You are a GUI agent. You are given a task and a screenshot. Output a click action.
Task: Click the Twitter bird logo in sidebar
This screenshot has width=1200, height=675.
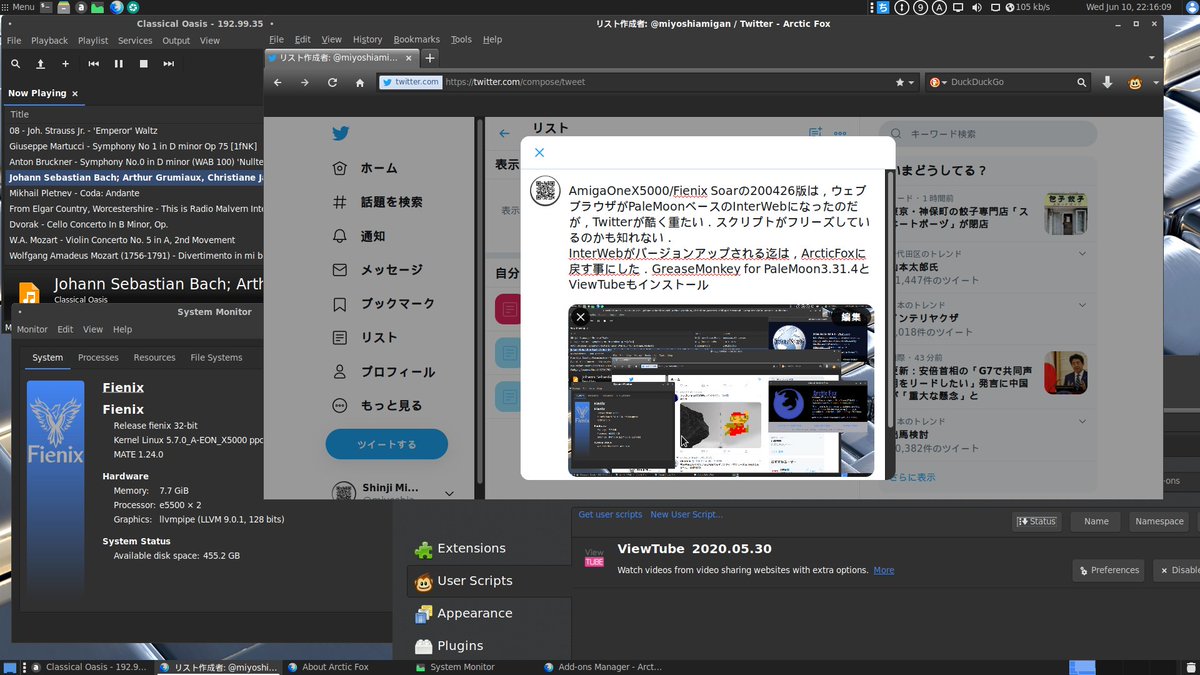340,133
